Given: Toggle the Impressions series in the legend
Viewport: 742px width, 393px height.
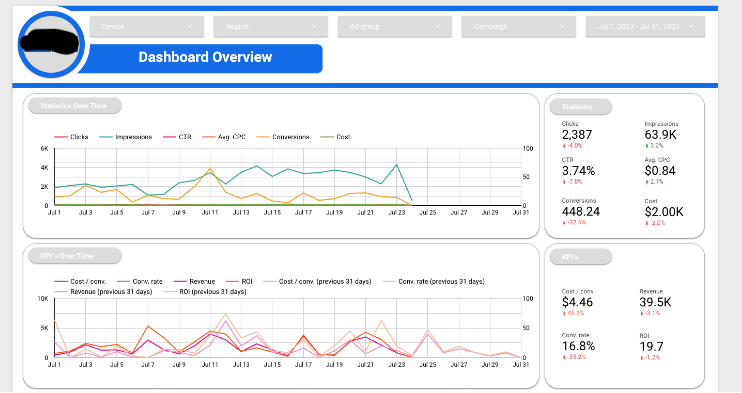Looking at the screenshot, I should click(x=126, y=137).
